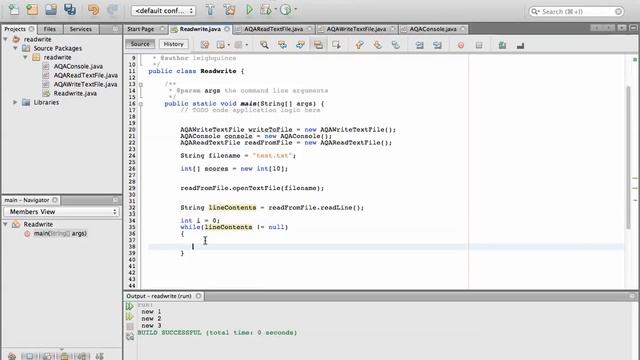Screen dimensions: 640x360
Task: Click the Stop Macro Recording icon
Action: [479, 45]
